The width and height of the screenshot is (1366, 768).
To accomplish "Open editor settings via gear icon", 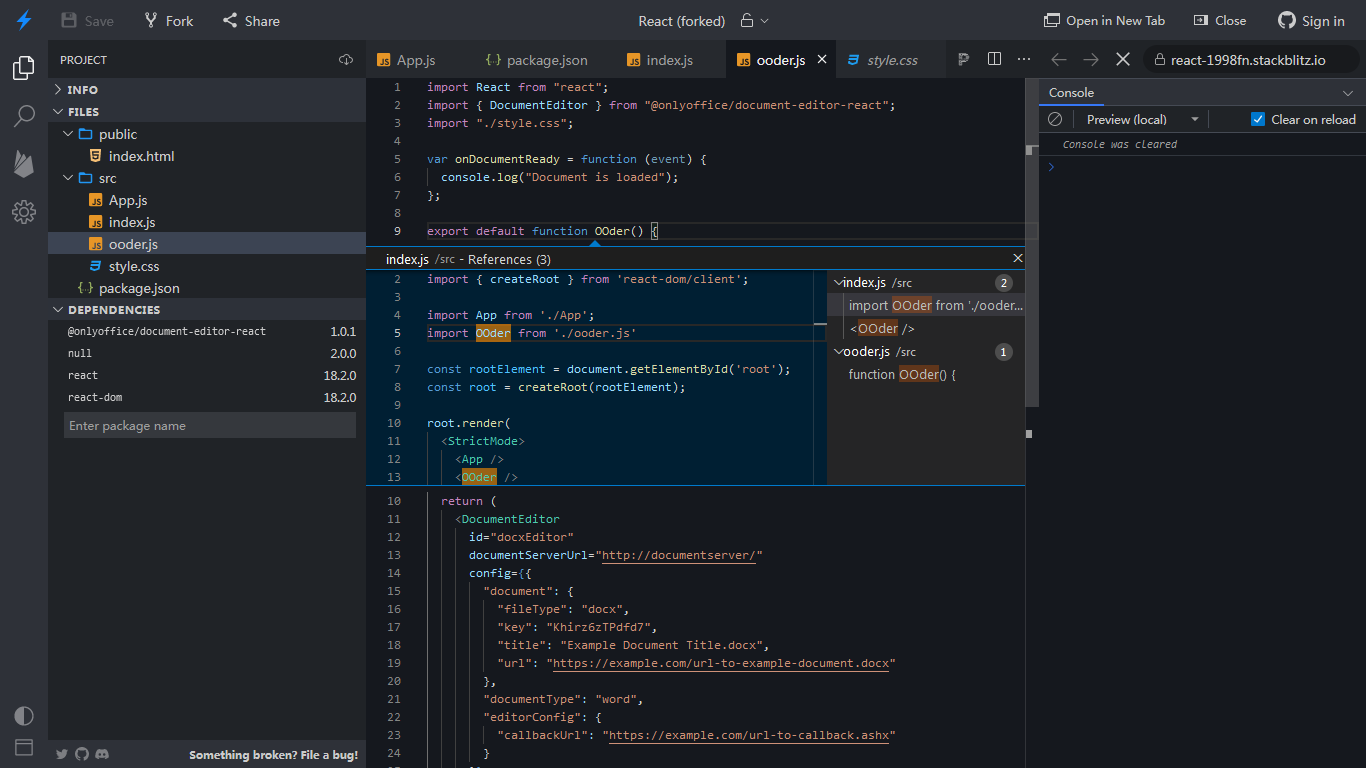I will pyautogui.click(x=24, y=212).
